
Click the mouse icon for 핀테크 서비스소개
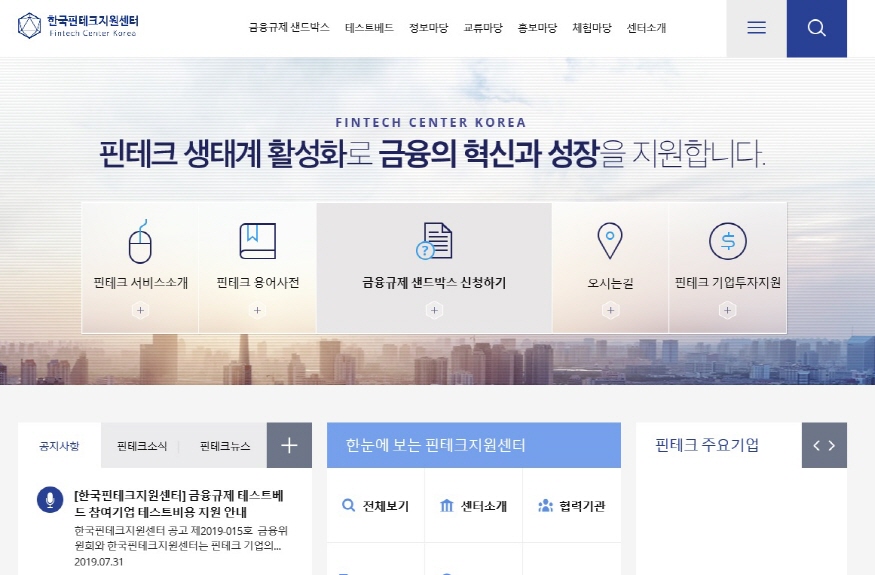tap(140, 241)
